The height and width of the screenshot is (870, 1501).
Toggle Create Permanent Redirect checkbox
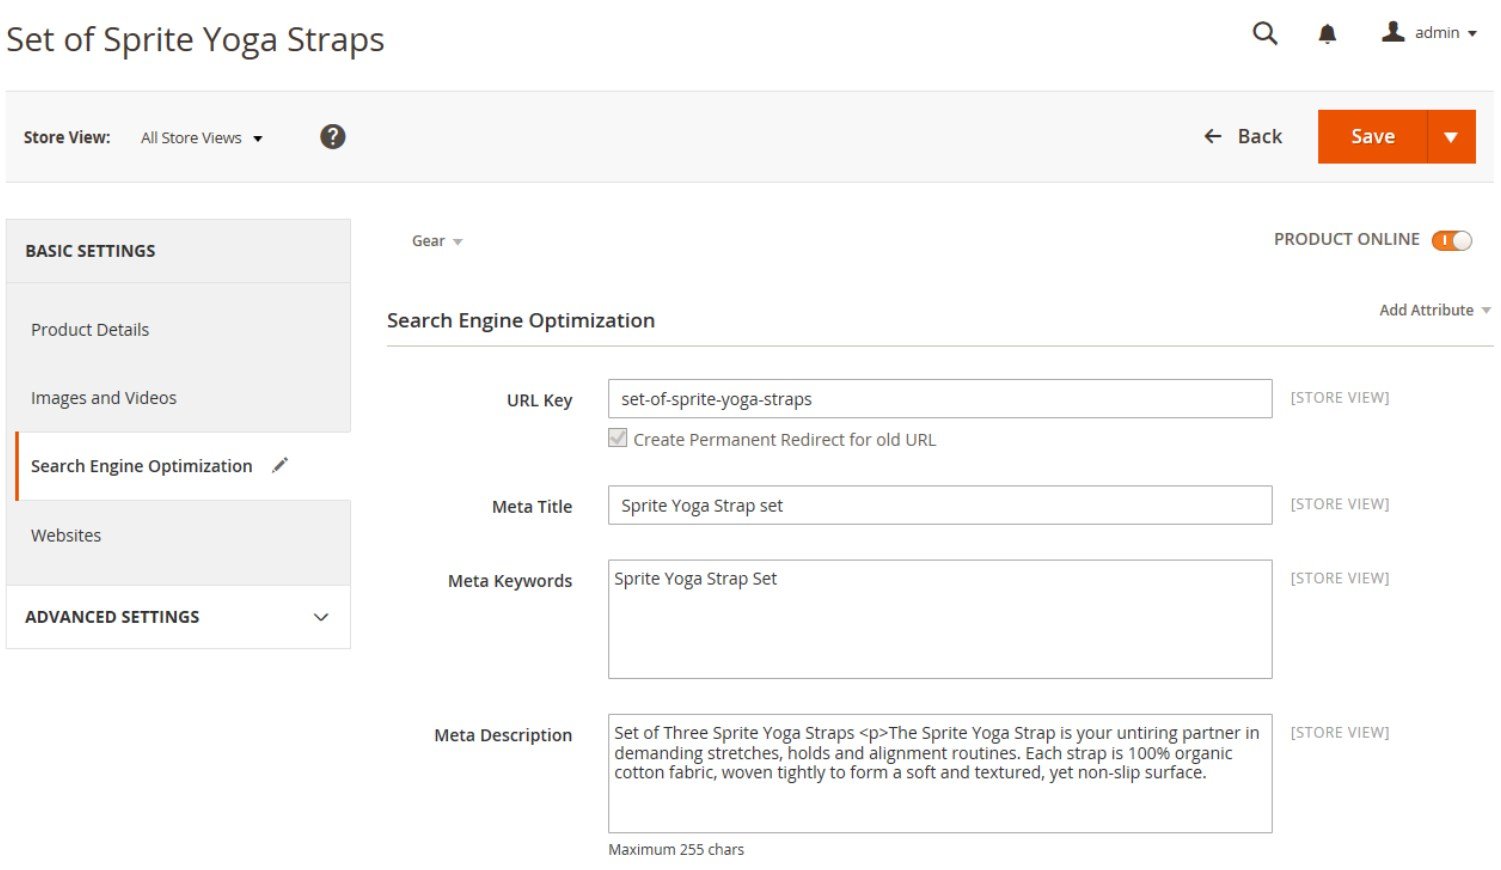pyautogui.click(x=618, y=438)
